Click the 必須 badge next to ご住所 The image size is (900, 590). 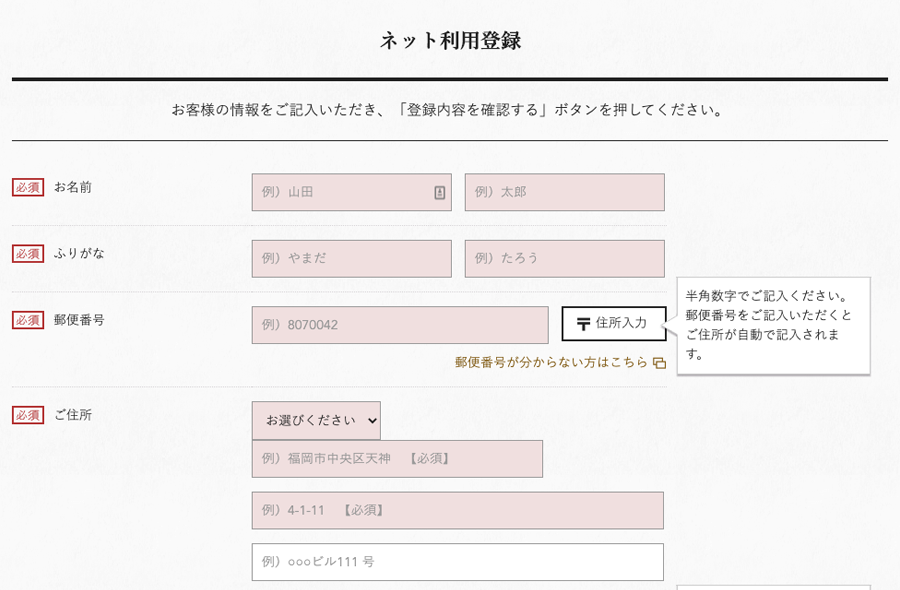pos(28,415)
